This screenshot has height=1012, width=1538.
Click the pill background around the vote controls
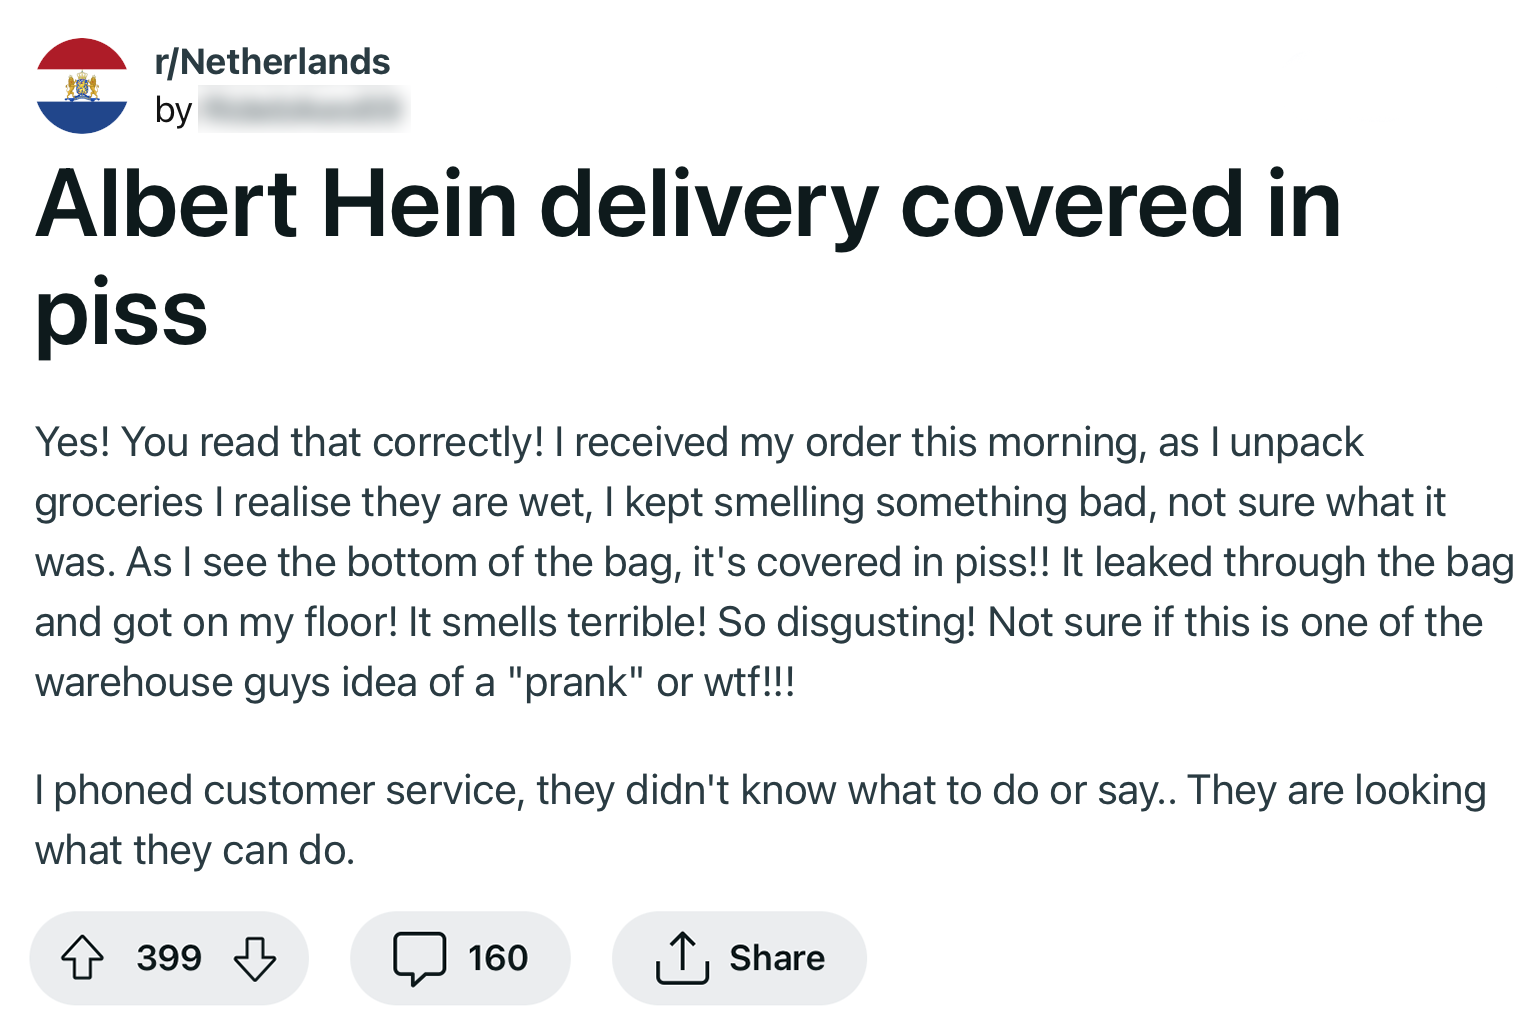click(168, 957)
